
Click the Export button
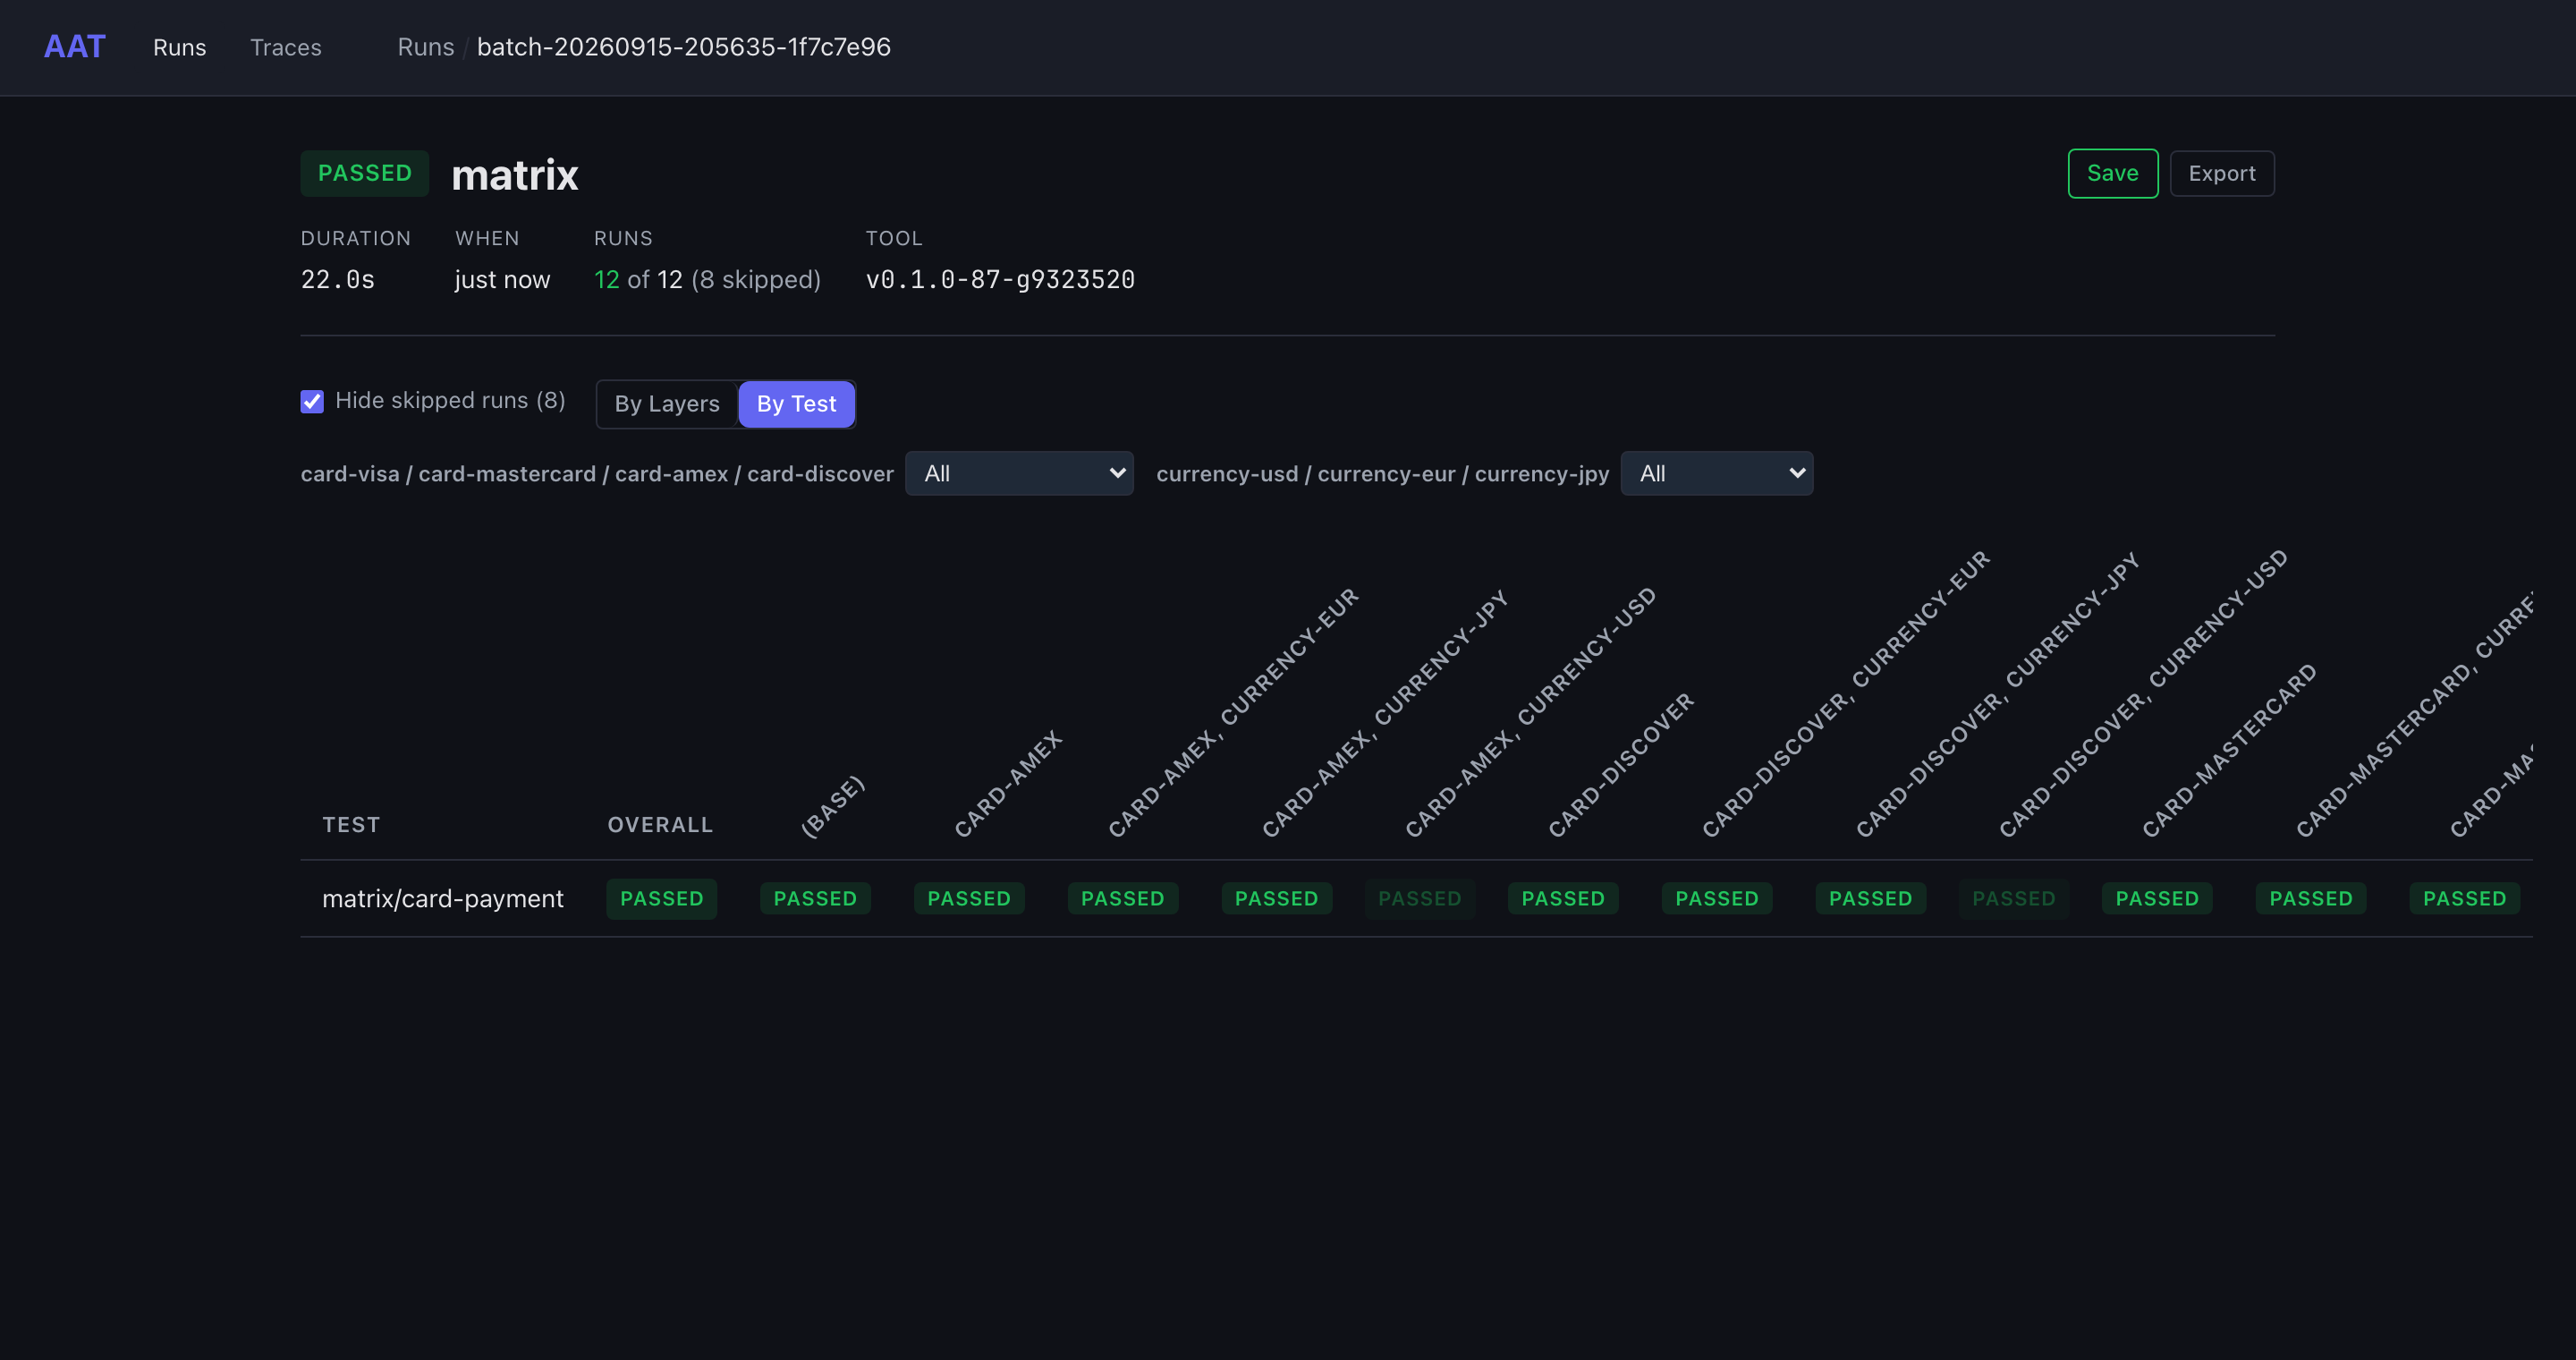pos(2221,173)
